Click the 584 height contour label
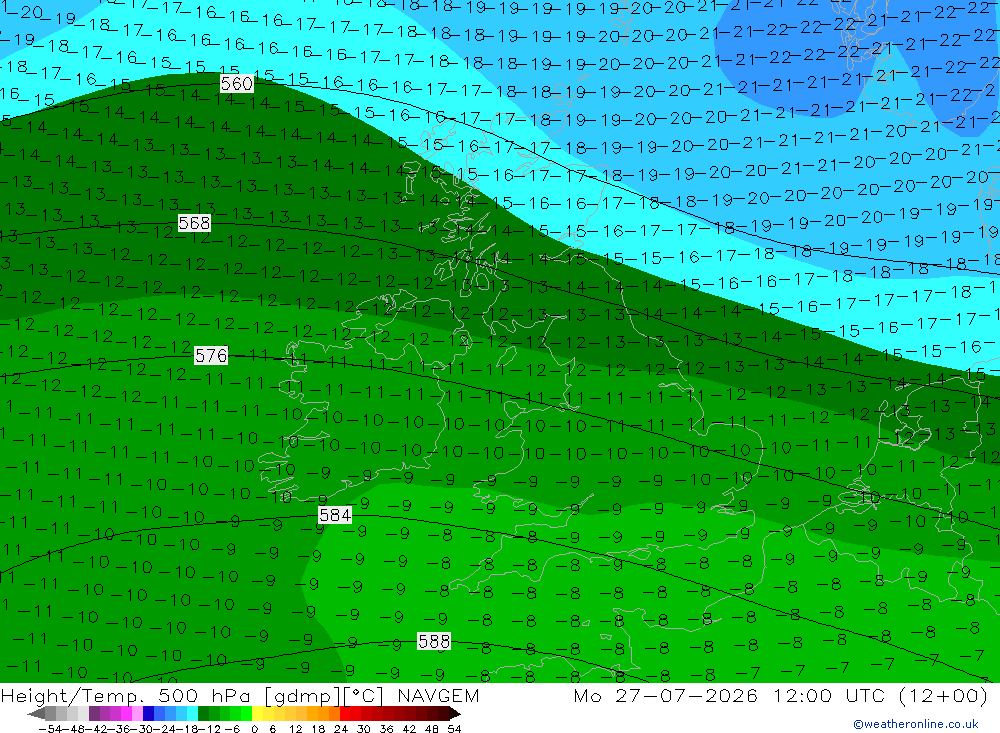Viewport: 1000px width, 733px height. click(335, 515)
